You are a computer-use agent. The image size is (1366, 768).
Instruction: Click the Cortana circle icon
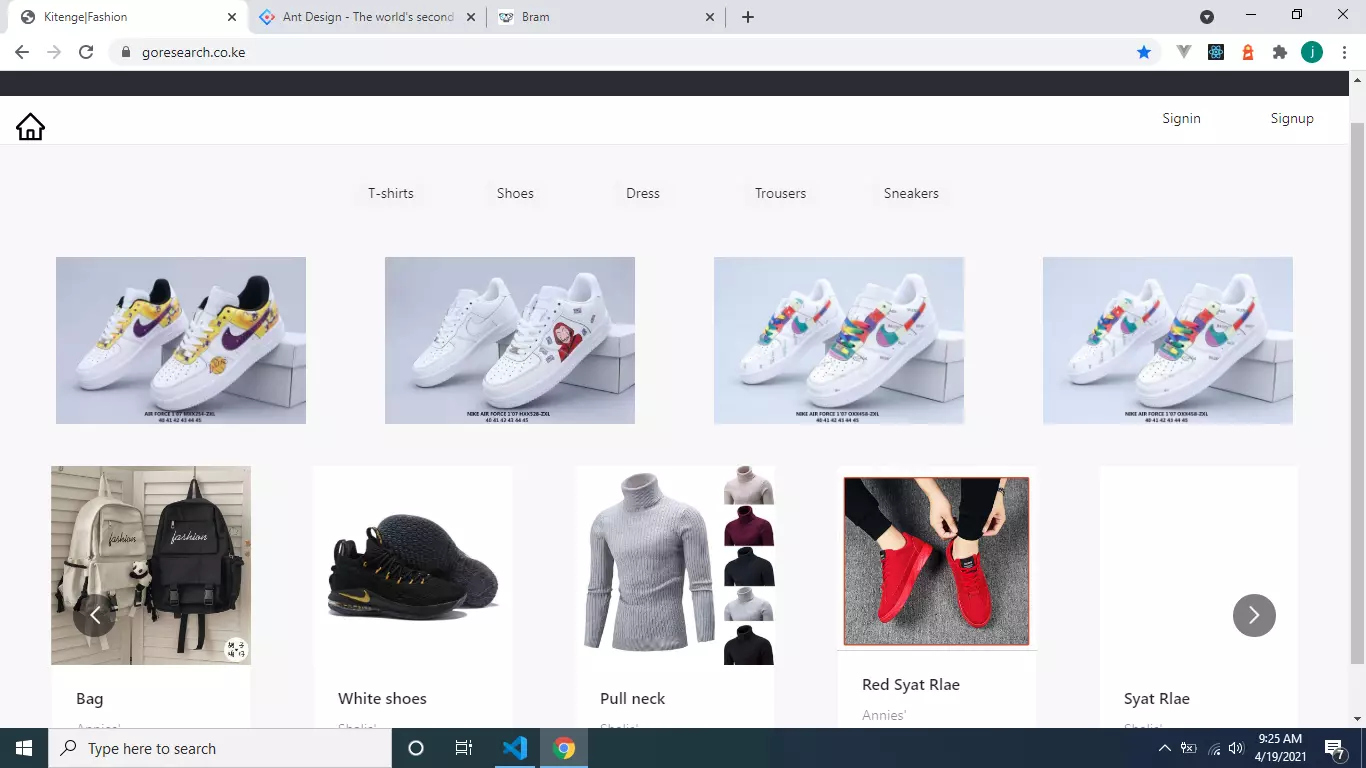click(416, 748)
